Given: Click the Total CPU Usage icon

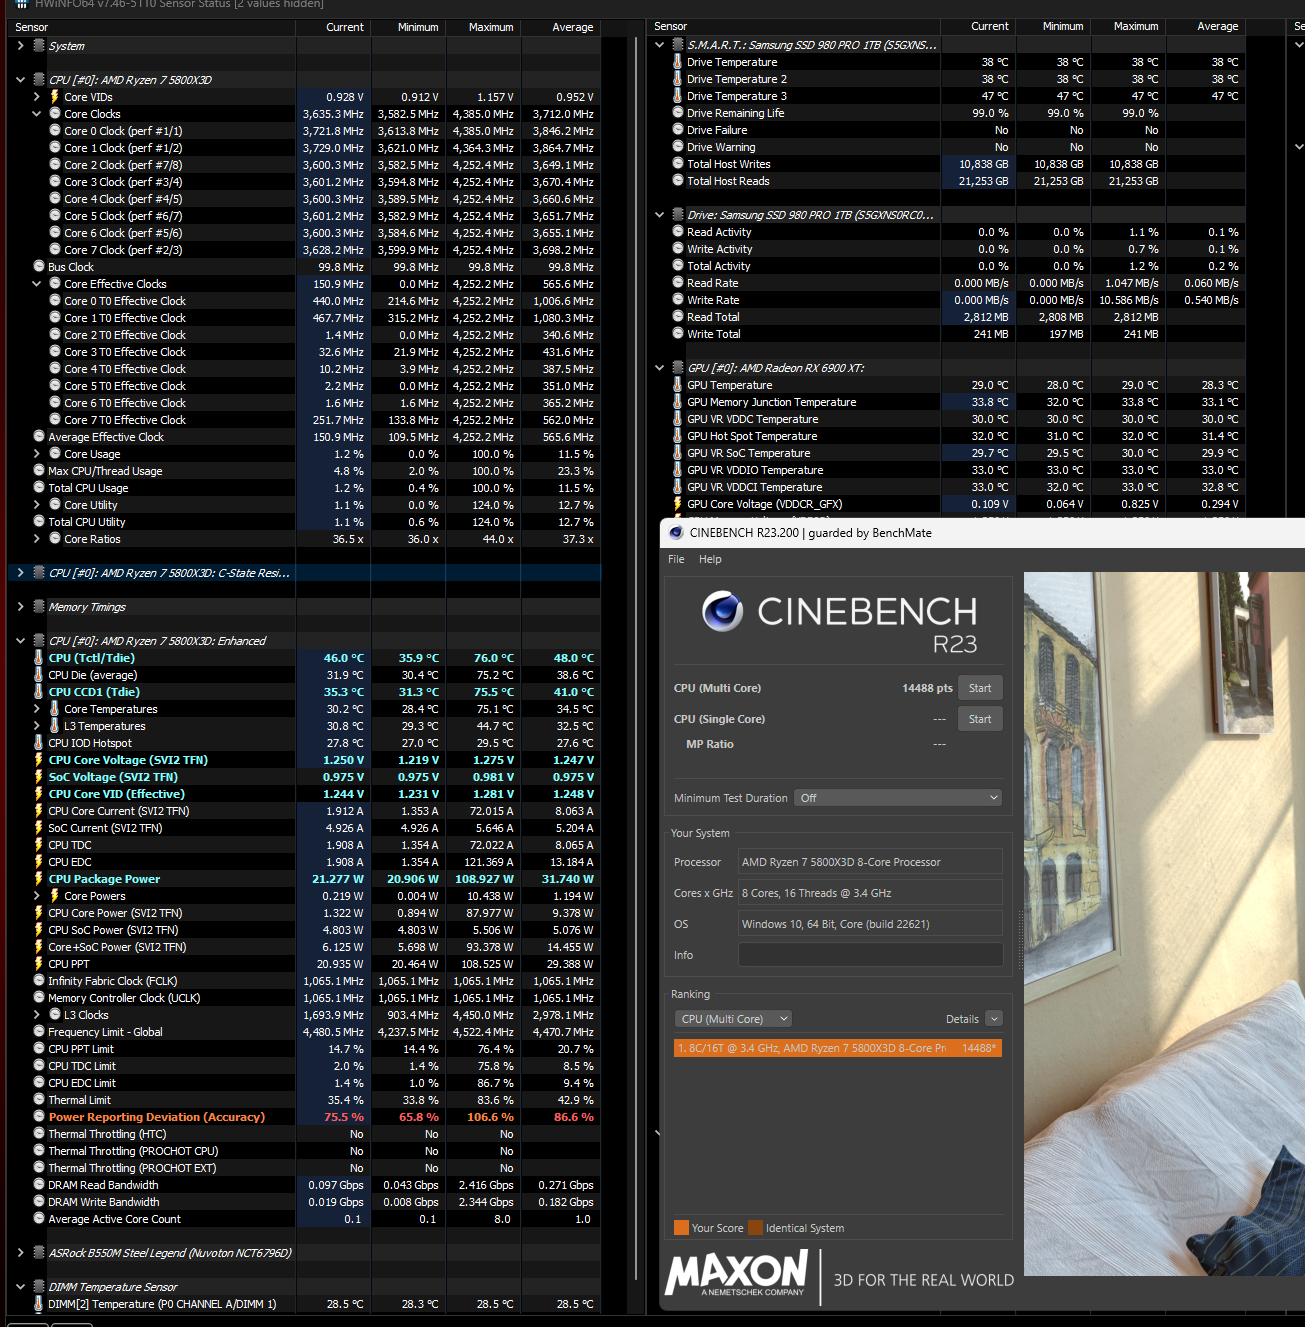Looking at the screenshot, I should [x=39, y=488].
